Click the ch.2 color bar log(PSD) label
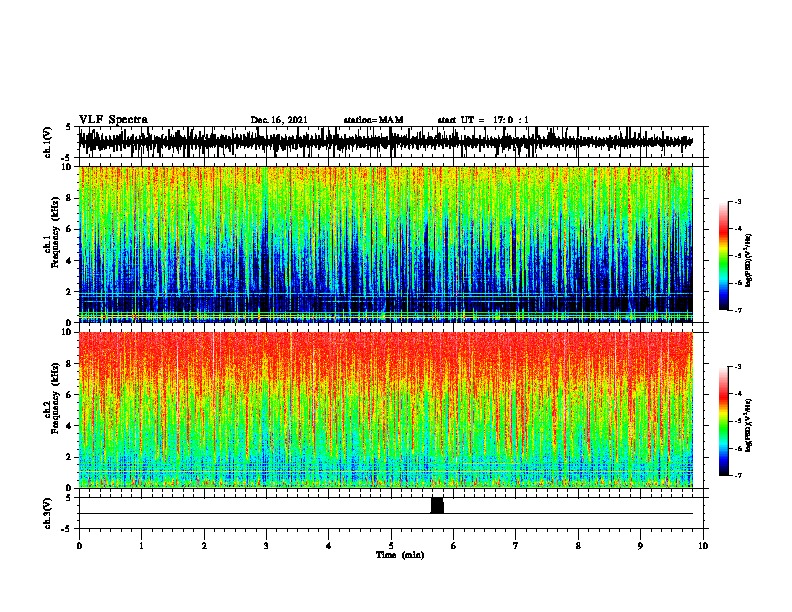 tap(748, 425)
